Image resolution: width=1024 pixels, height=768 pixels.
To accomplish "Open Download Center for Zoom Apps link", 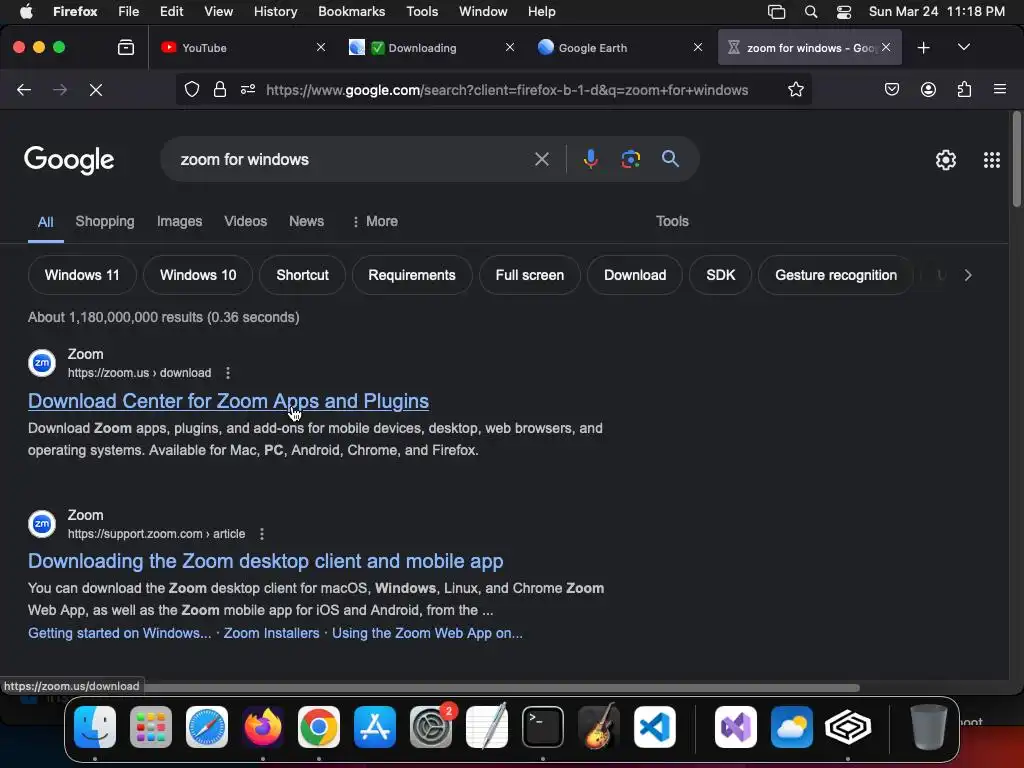I will coord(229,401).
